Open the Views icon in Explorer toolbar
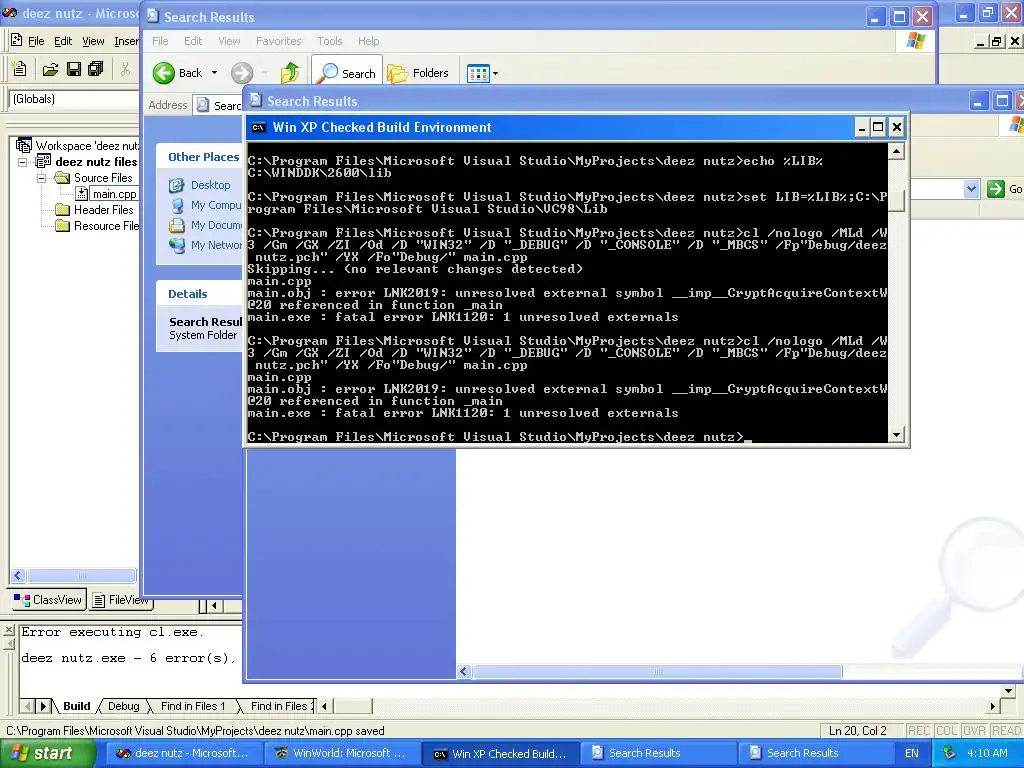Screen dimensions: 1024x768 pyautogui.click(x=478, y=73)
